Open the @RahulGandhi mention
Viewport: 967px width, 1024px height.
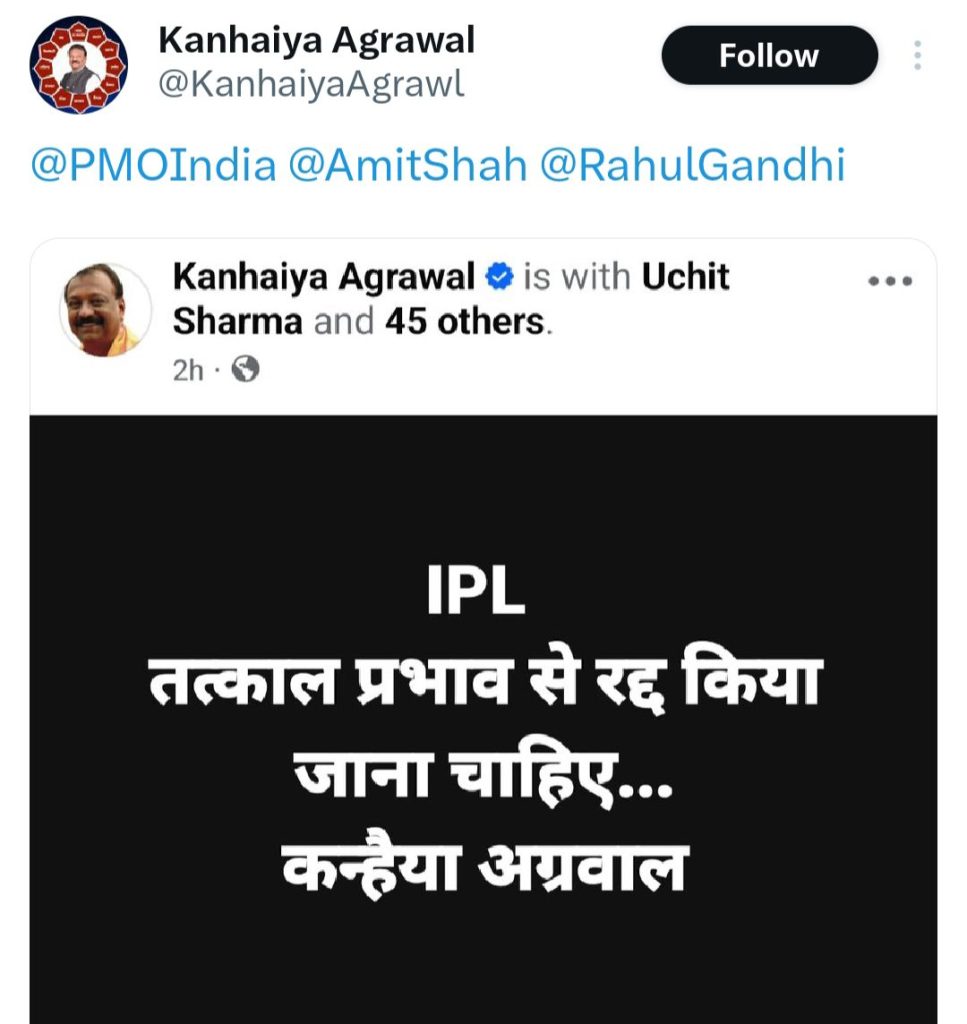[693, 165]
